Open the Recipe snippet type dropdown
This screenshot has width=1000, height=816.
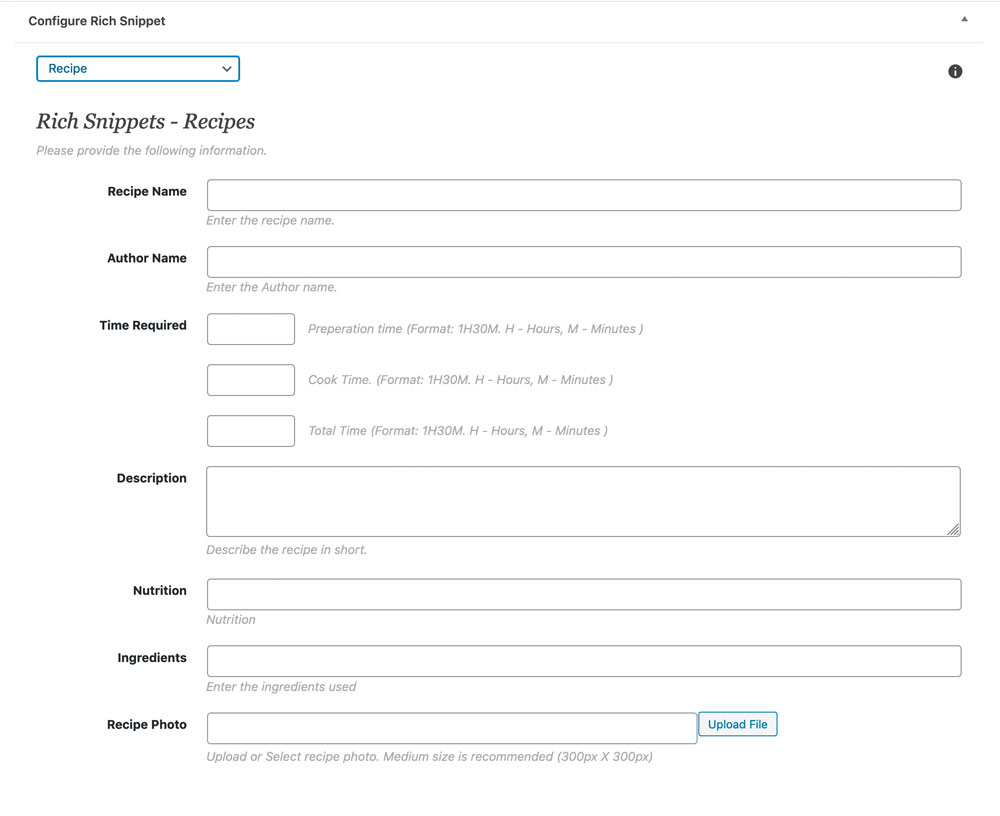[x=138, y=69]
